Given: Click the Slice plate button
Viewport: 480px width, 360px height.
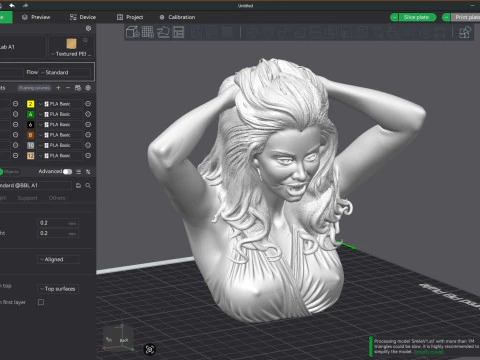Looking at the screenshot, I should pyautogui.click(x=417, y=17).
